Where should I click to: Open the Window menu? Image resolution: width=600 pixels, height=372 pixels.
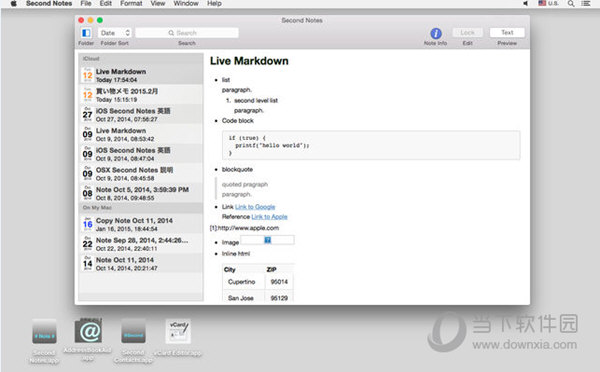(186, 3)
